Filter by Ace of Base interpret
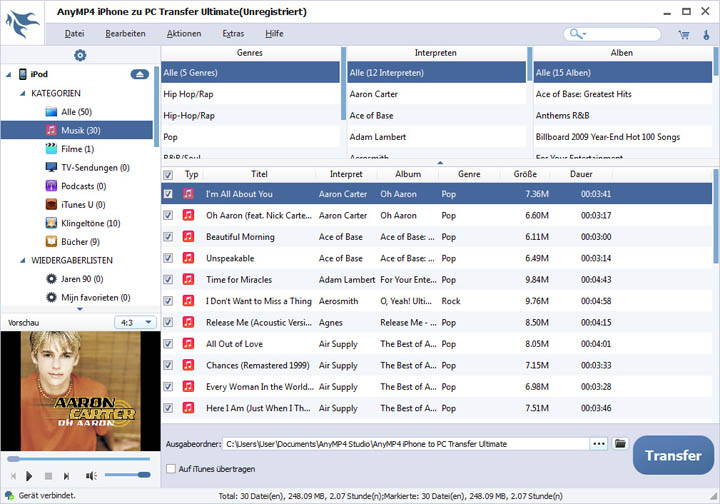 [436, 116]
